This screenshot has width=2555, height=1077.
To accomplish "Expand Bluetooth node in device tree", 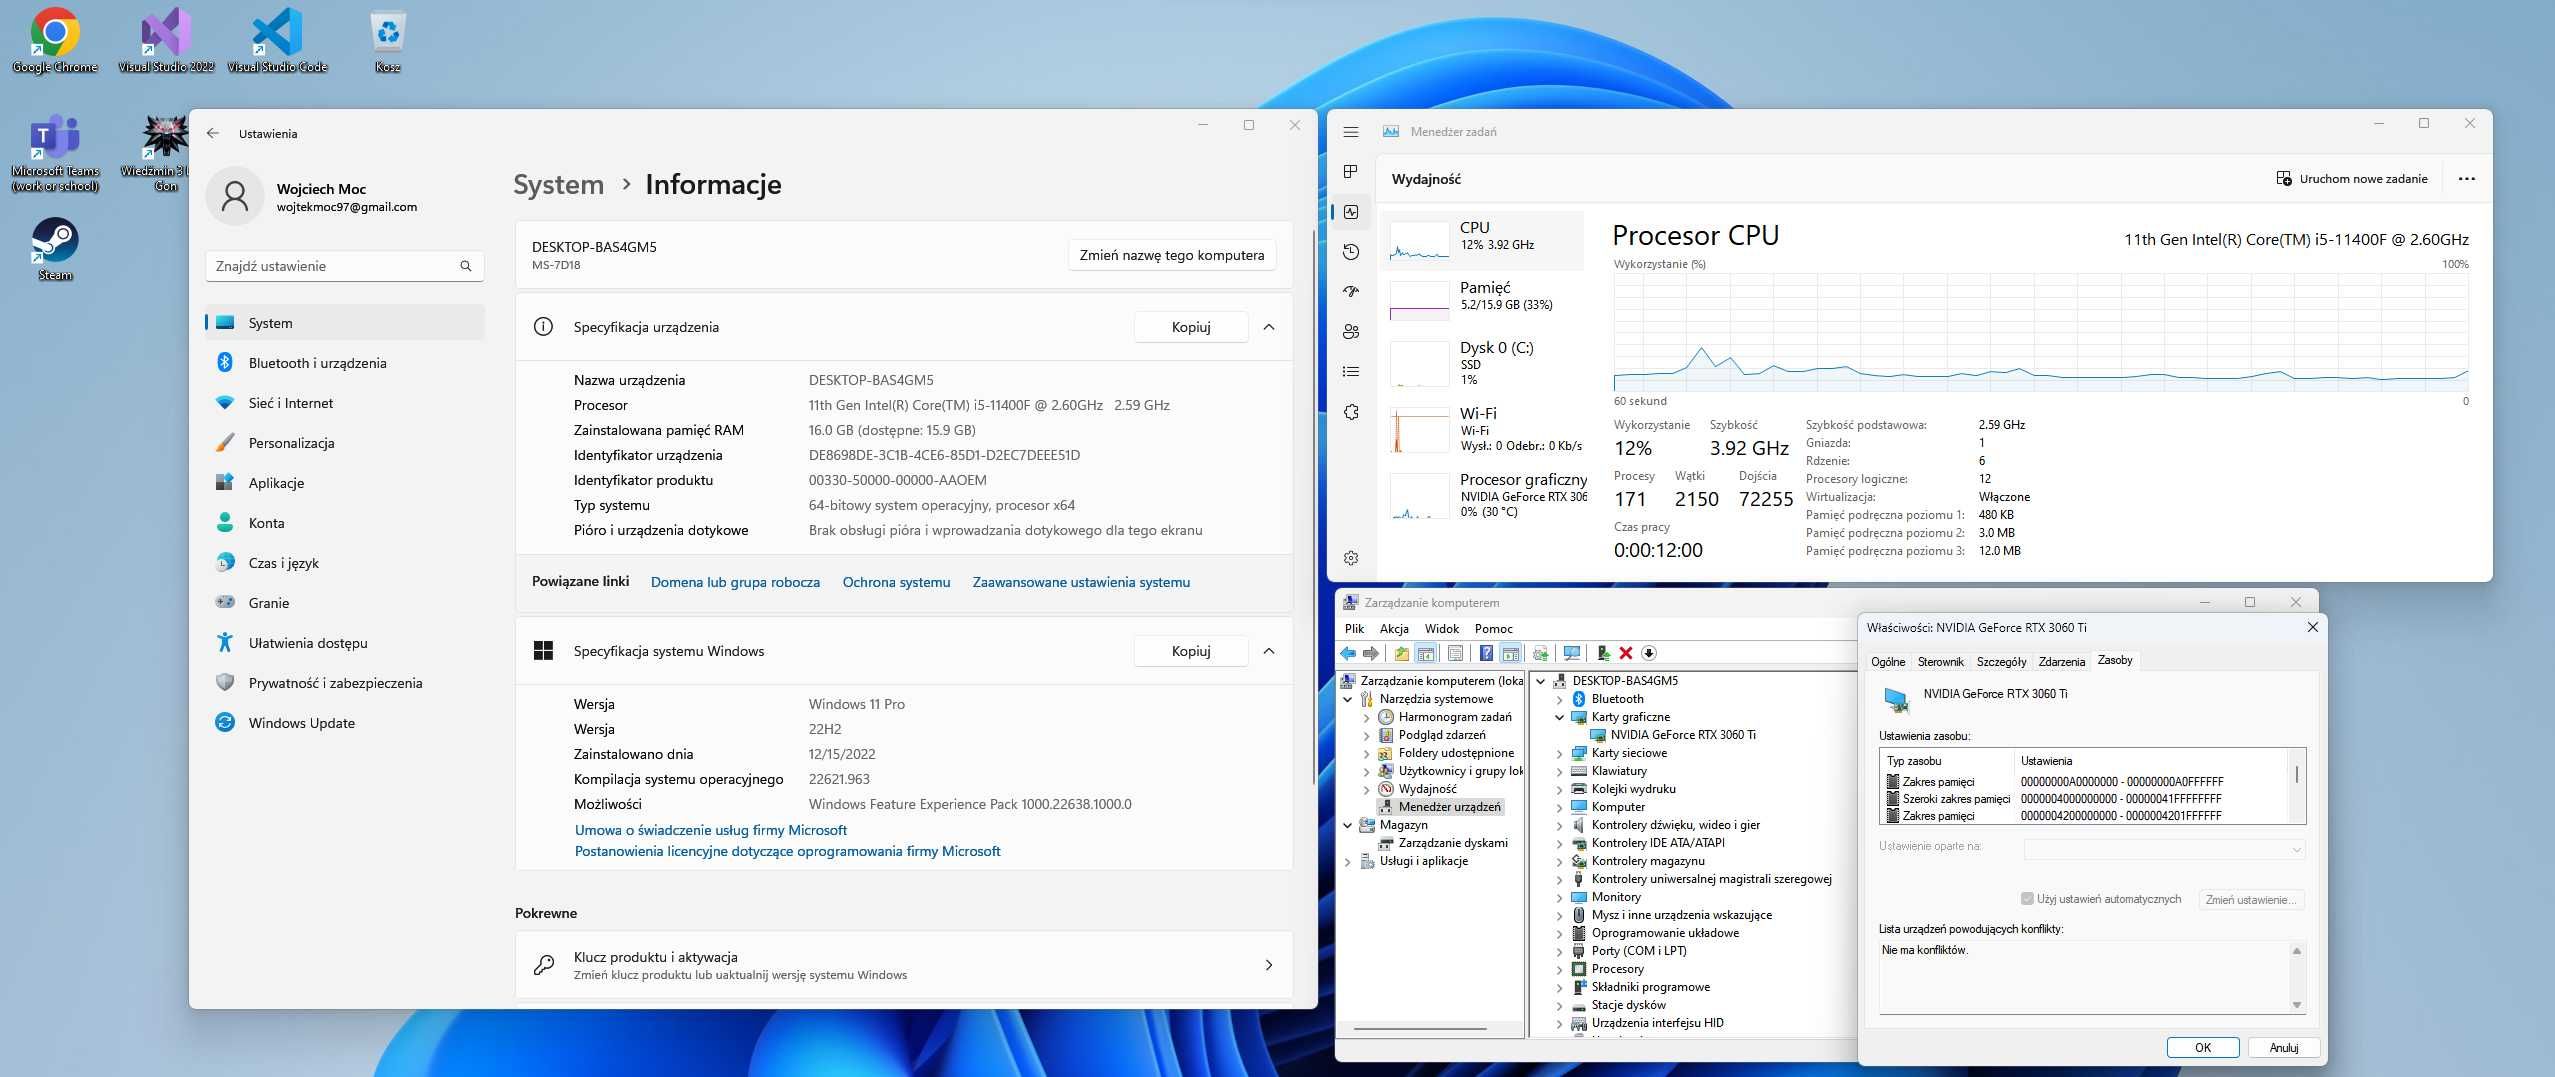I will [1559, 699].
